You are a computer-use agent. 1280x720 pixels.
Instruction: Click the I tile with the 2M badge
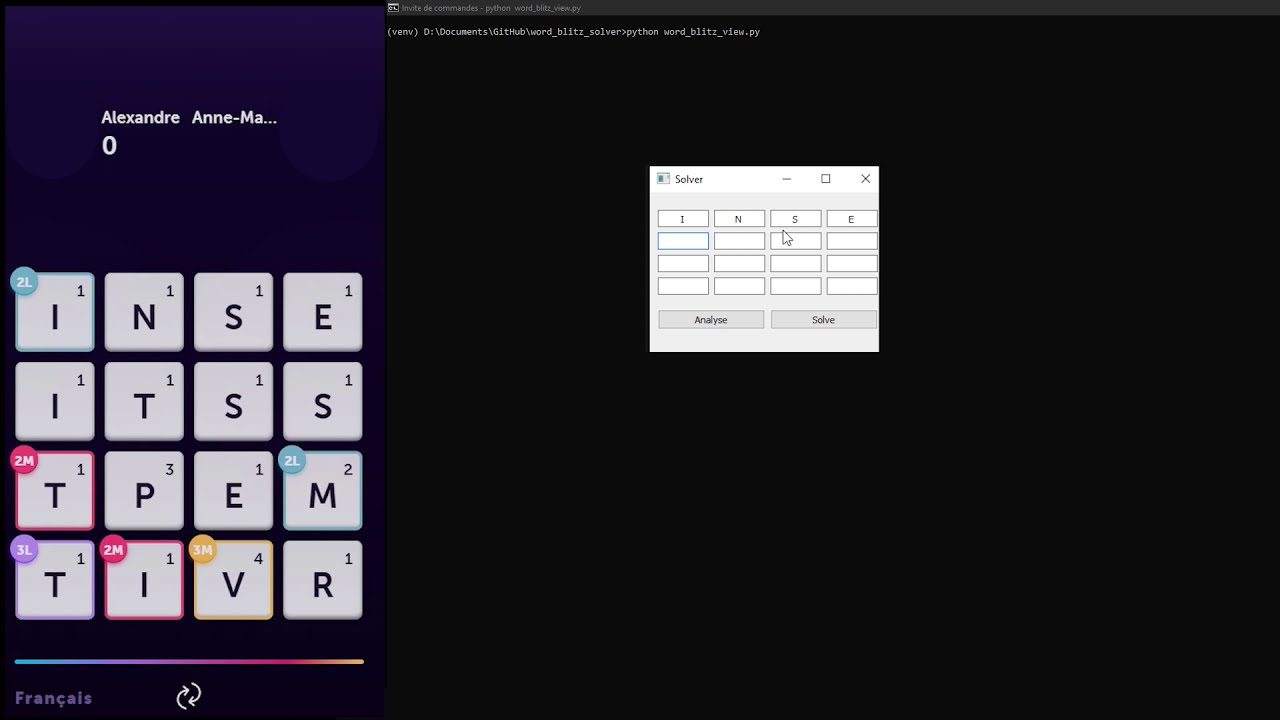point(144,580)
